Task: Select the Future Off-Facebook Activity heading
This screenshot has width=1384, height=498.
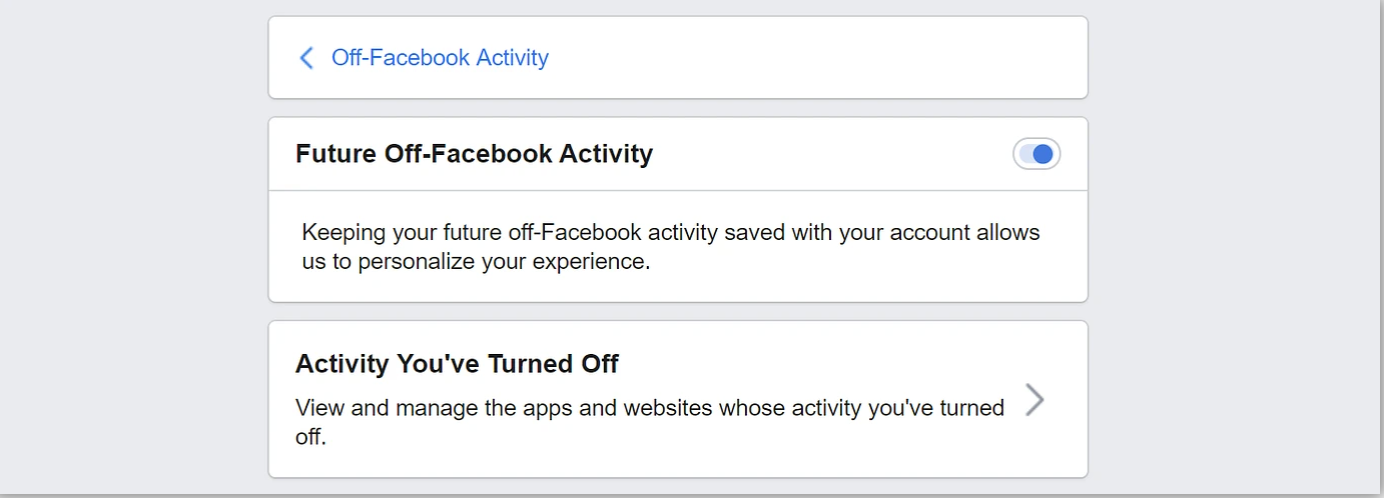Action: point(474,154)
